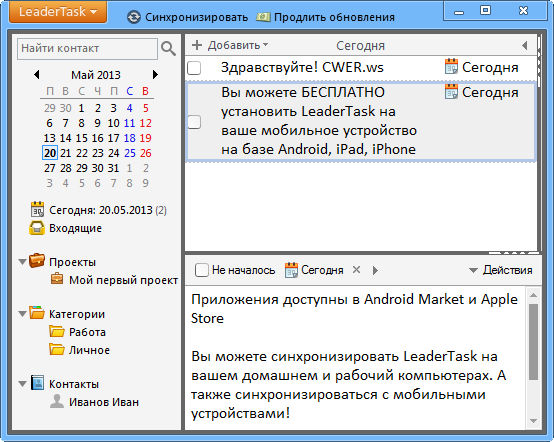This screenshot has height=442, width=554.
Task: Click the Категории folder icon
Action: click(37, 312)
